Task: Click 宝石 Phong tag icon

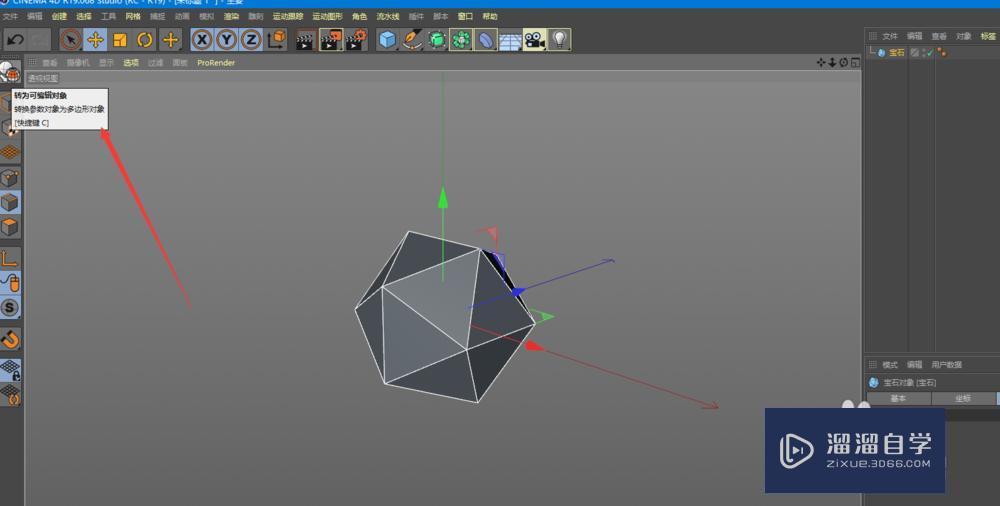Action: (942, 53)
